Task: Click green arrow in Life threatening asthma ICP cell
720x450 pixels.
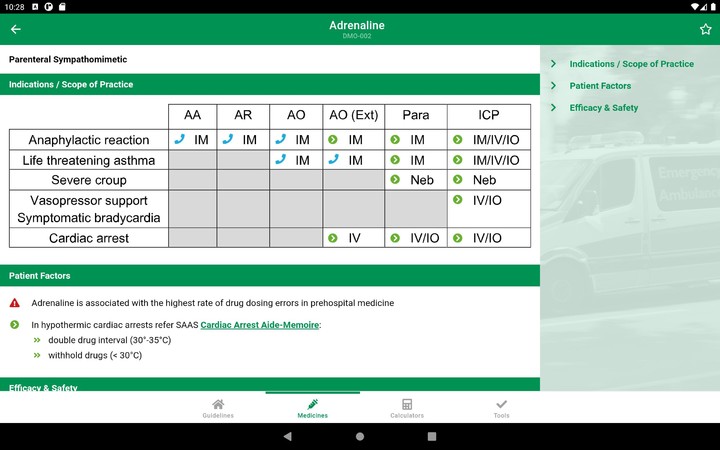Action: pyautogui.click(x=457, y=160)
